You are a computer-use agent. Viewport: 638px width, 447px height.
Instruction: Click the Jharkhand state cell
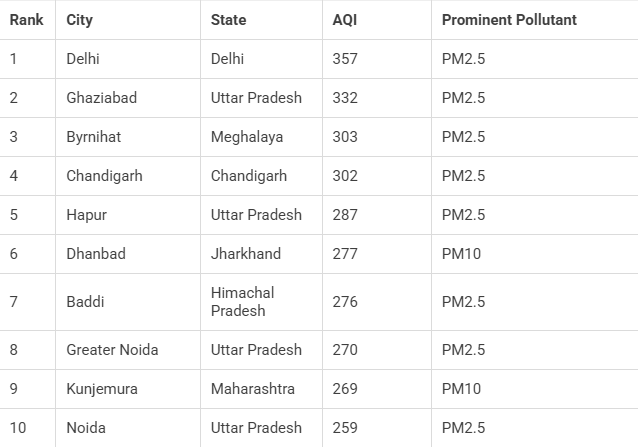point(246,254)
